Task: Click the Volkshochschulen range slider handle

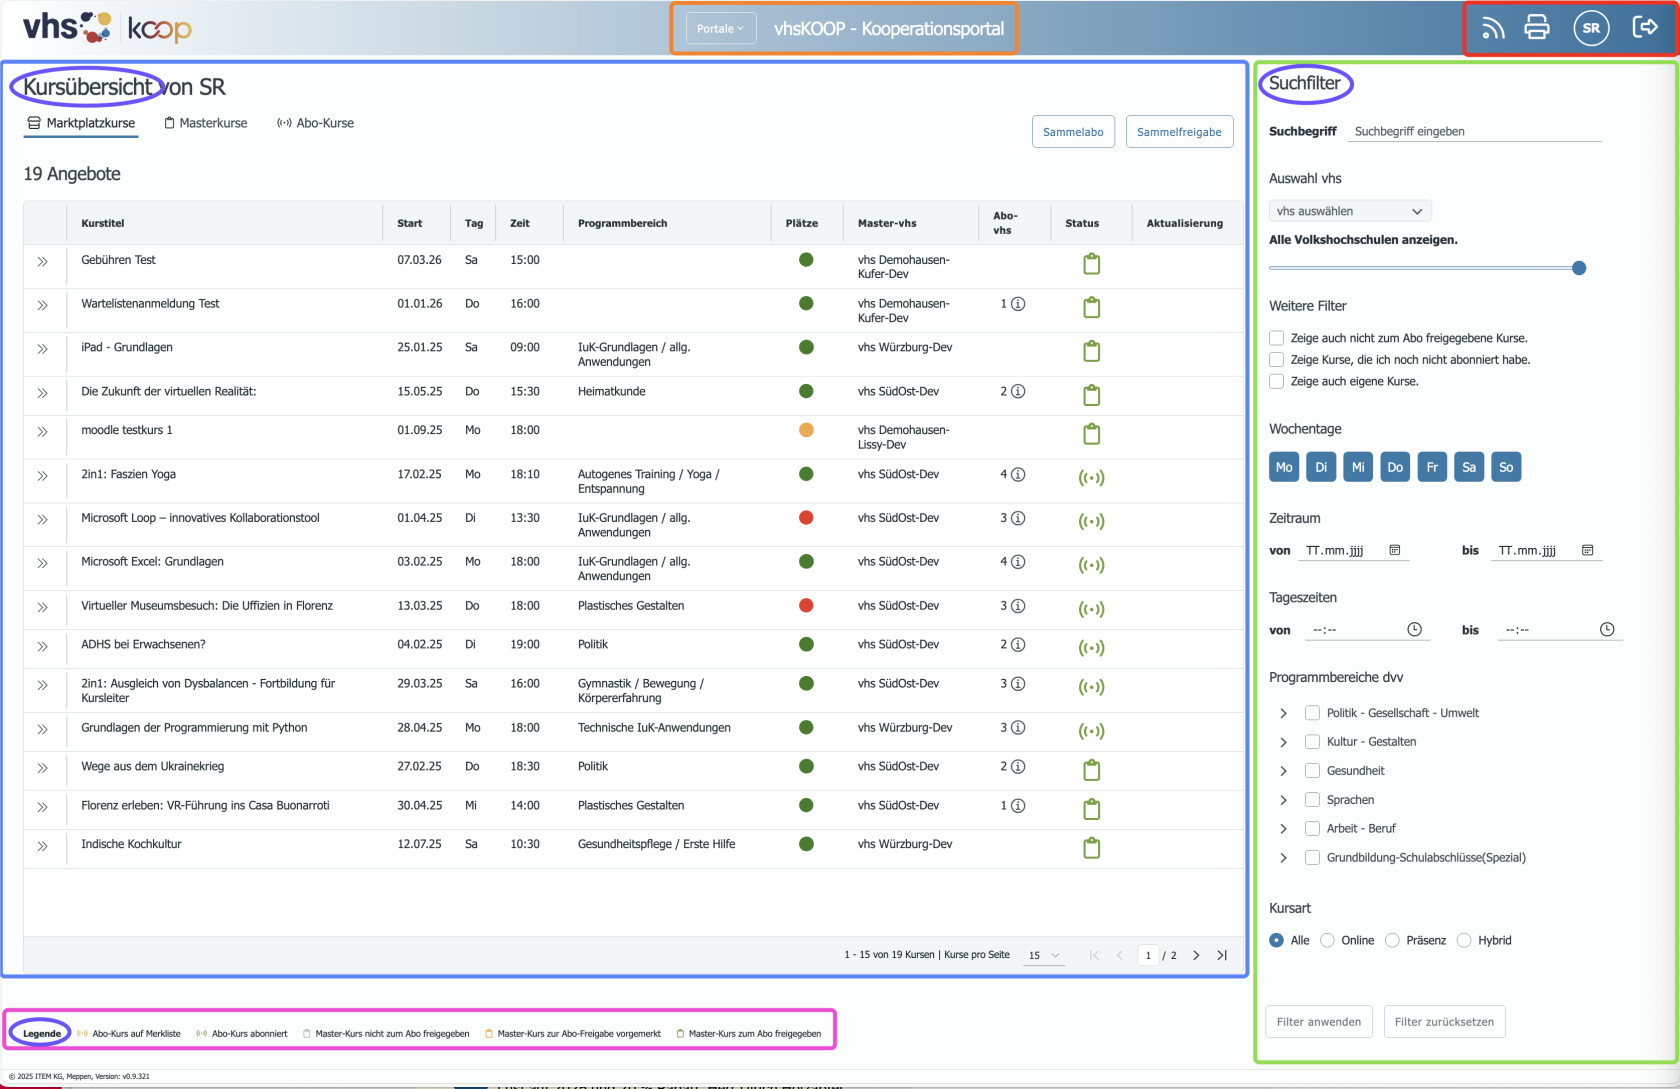Action: coord(1579,268)
